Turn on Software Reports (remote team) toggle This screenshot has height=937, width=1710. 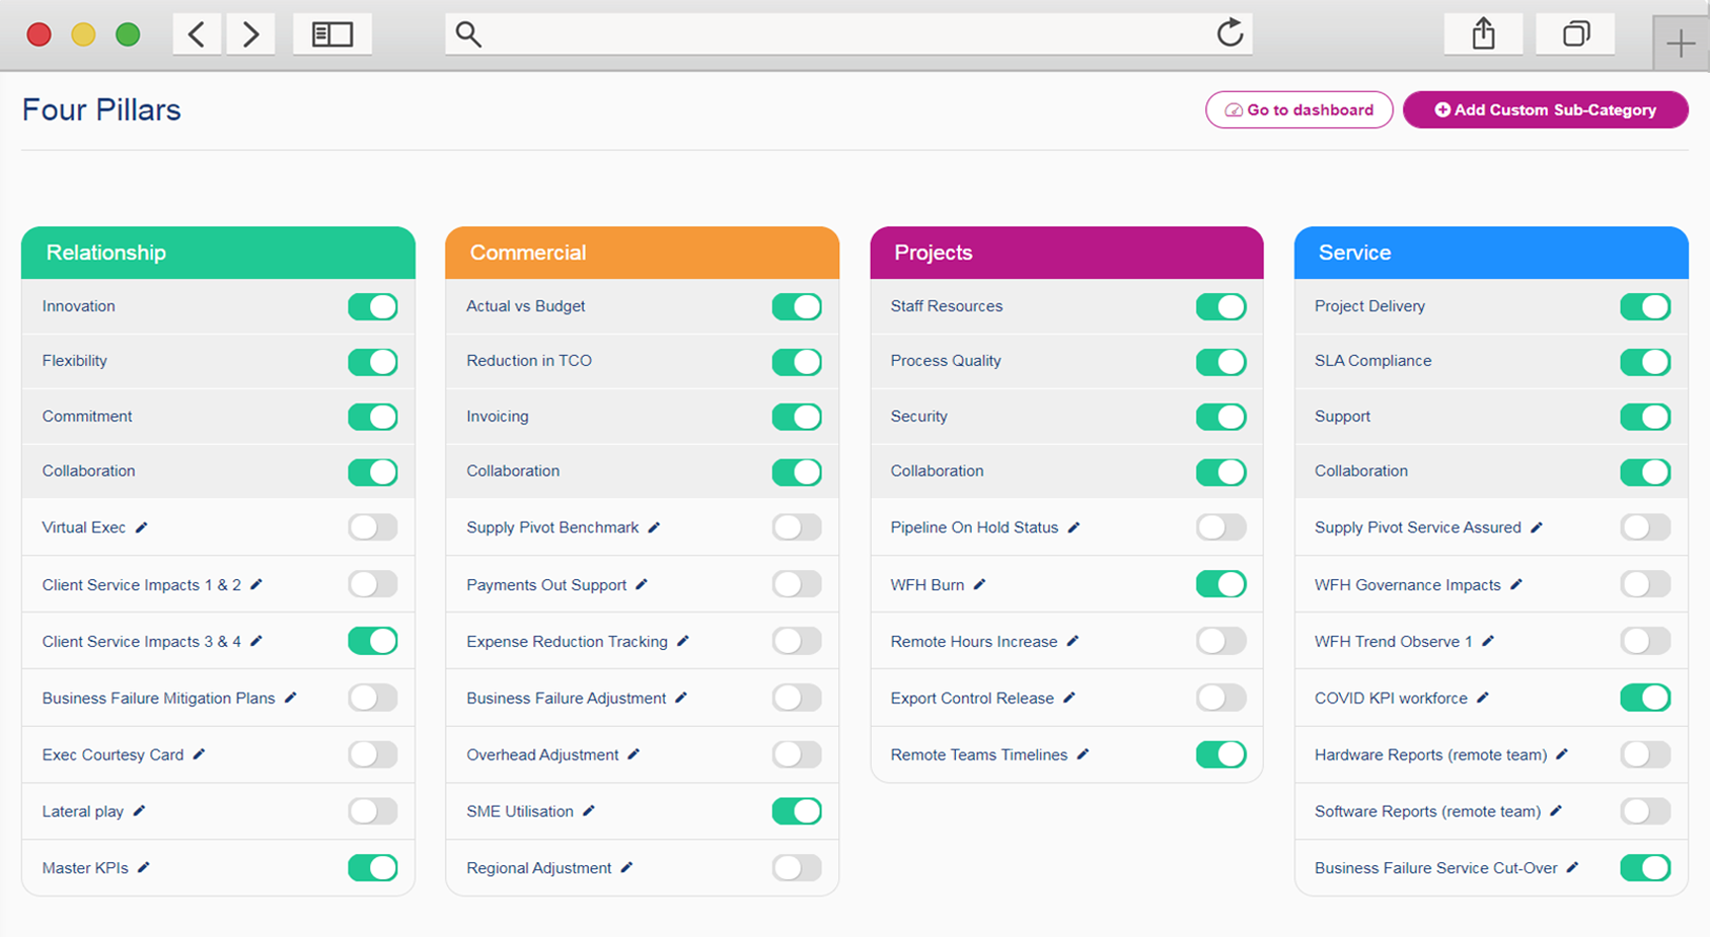pos(1645,811)
